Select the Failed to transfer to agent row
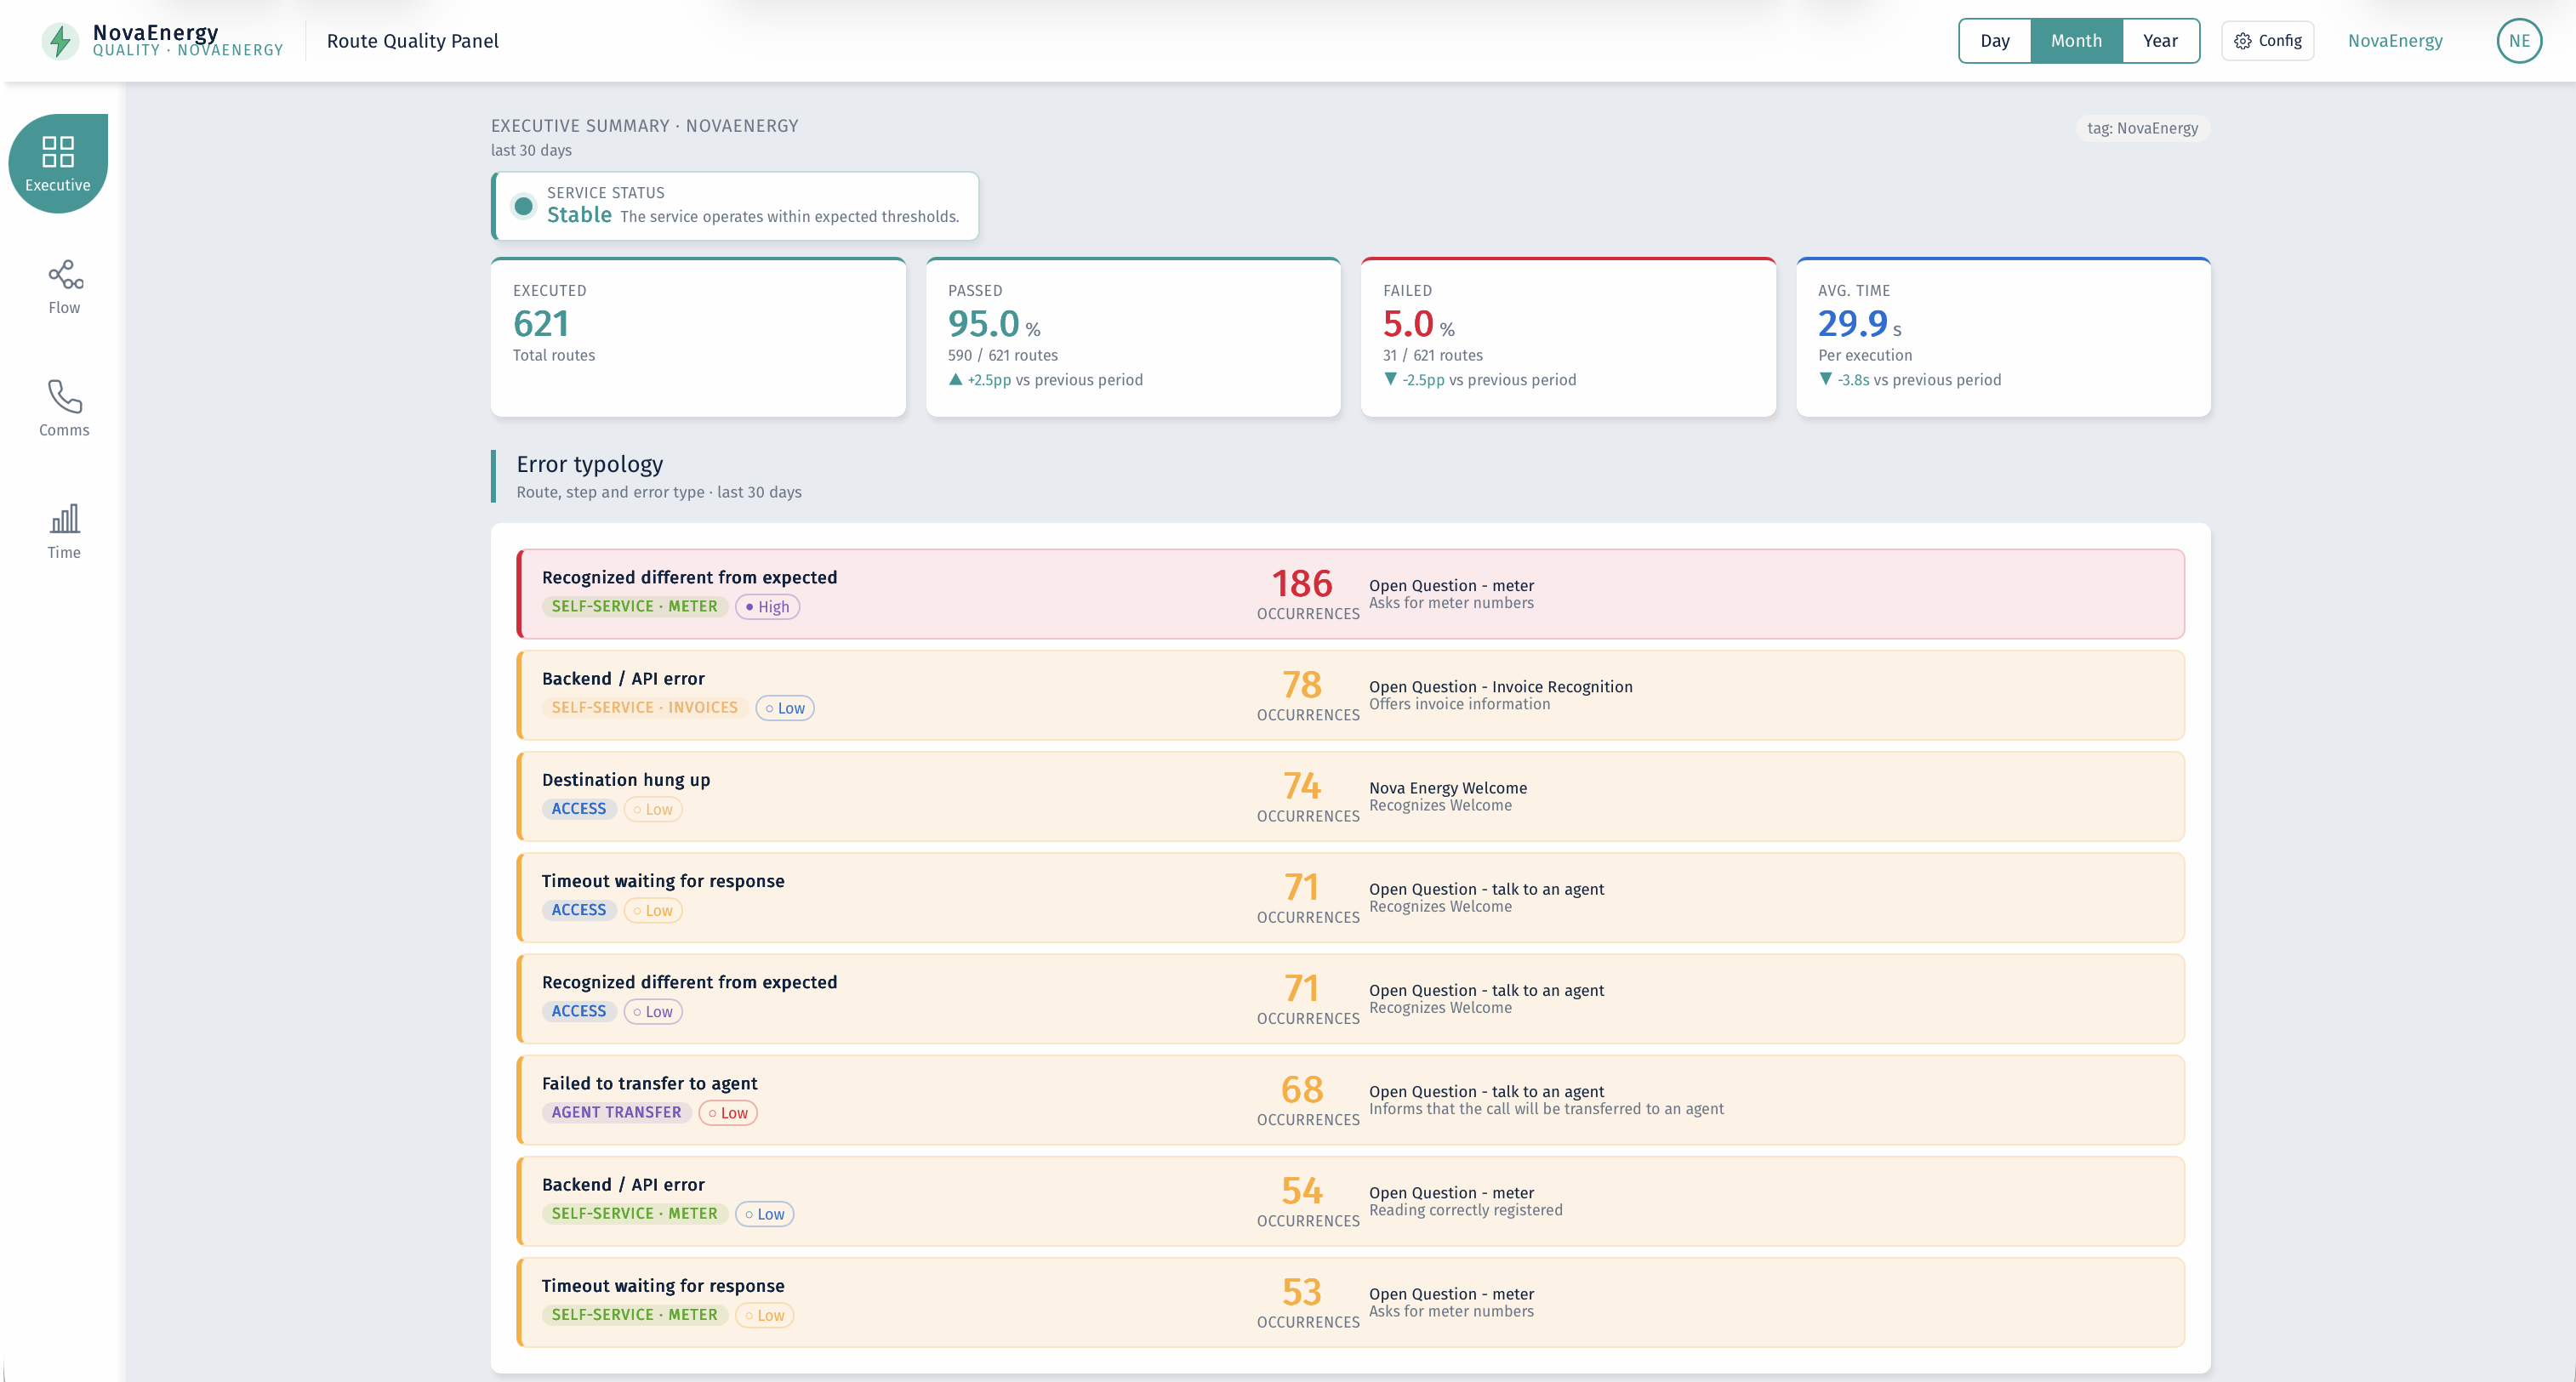 1351,1100
